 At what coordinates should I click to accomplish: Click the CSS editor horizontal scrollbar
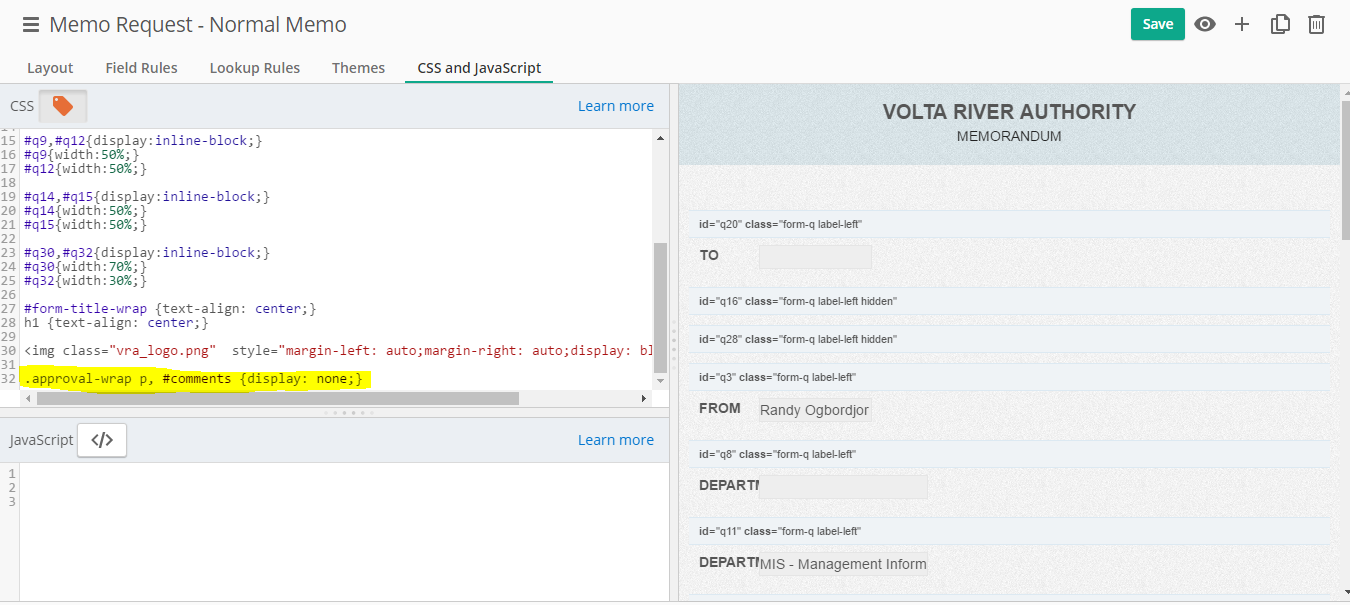click(277, 398)
